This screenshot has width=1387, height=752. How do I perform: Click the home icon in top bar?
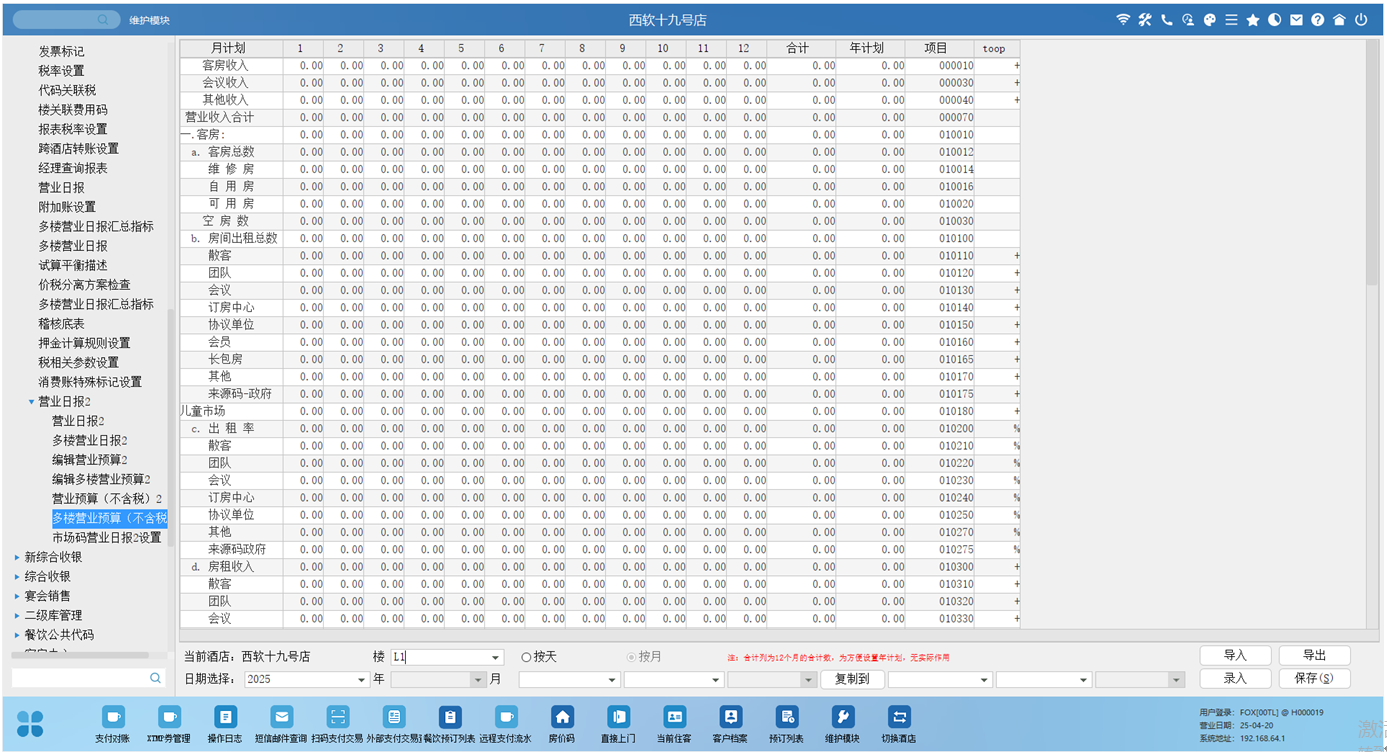point(1339,20)
